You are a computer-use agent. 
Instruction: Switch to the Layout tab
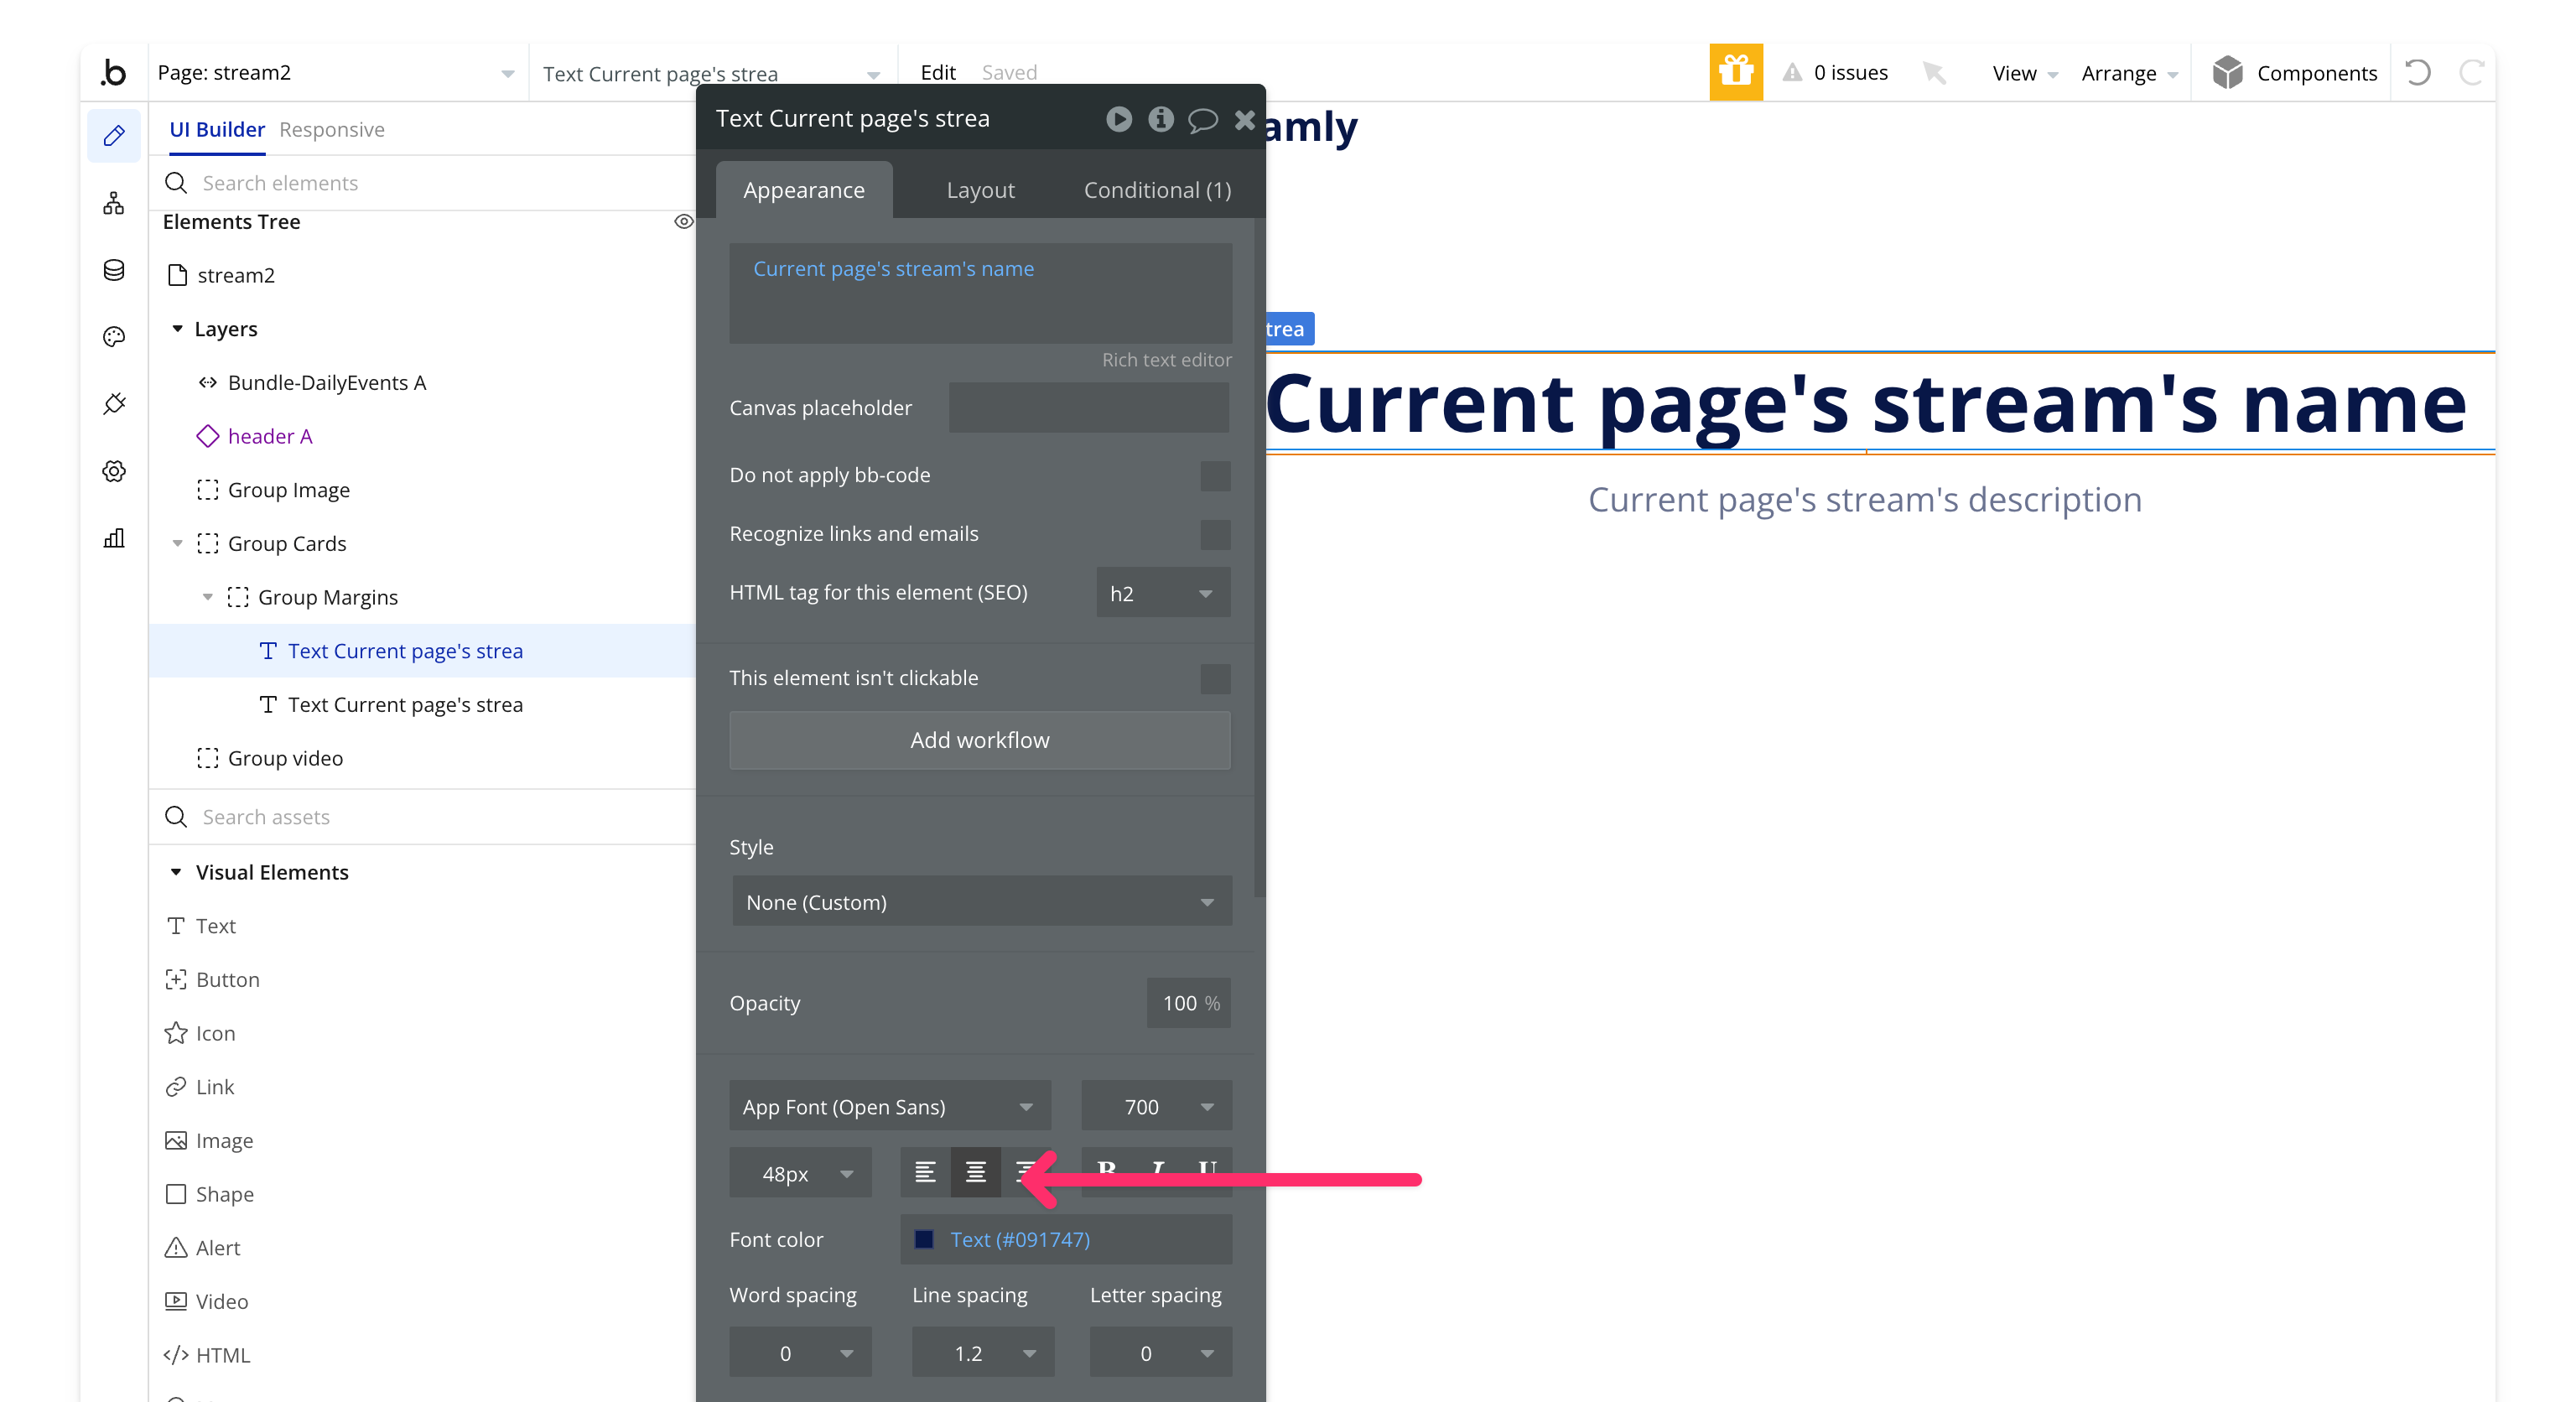click(x=980, y=190)
